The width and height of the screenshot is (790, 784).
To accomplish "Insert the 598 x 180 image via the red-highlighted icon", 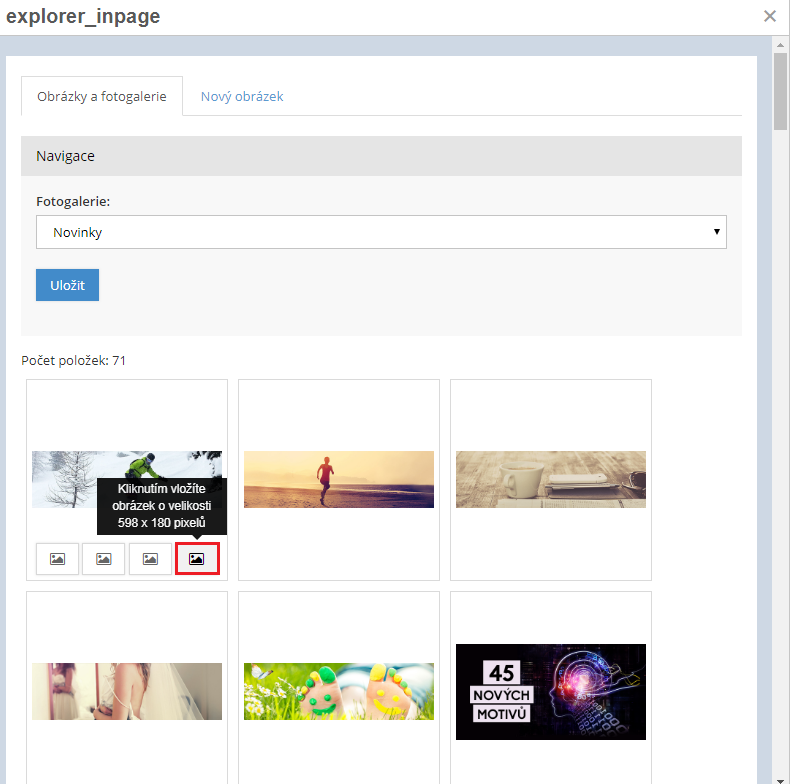I will coord(197,559).
